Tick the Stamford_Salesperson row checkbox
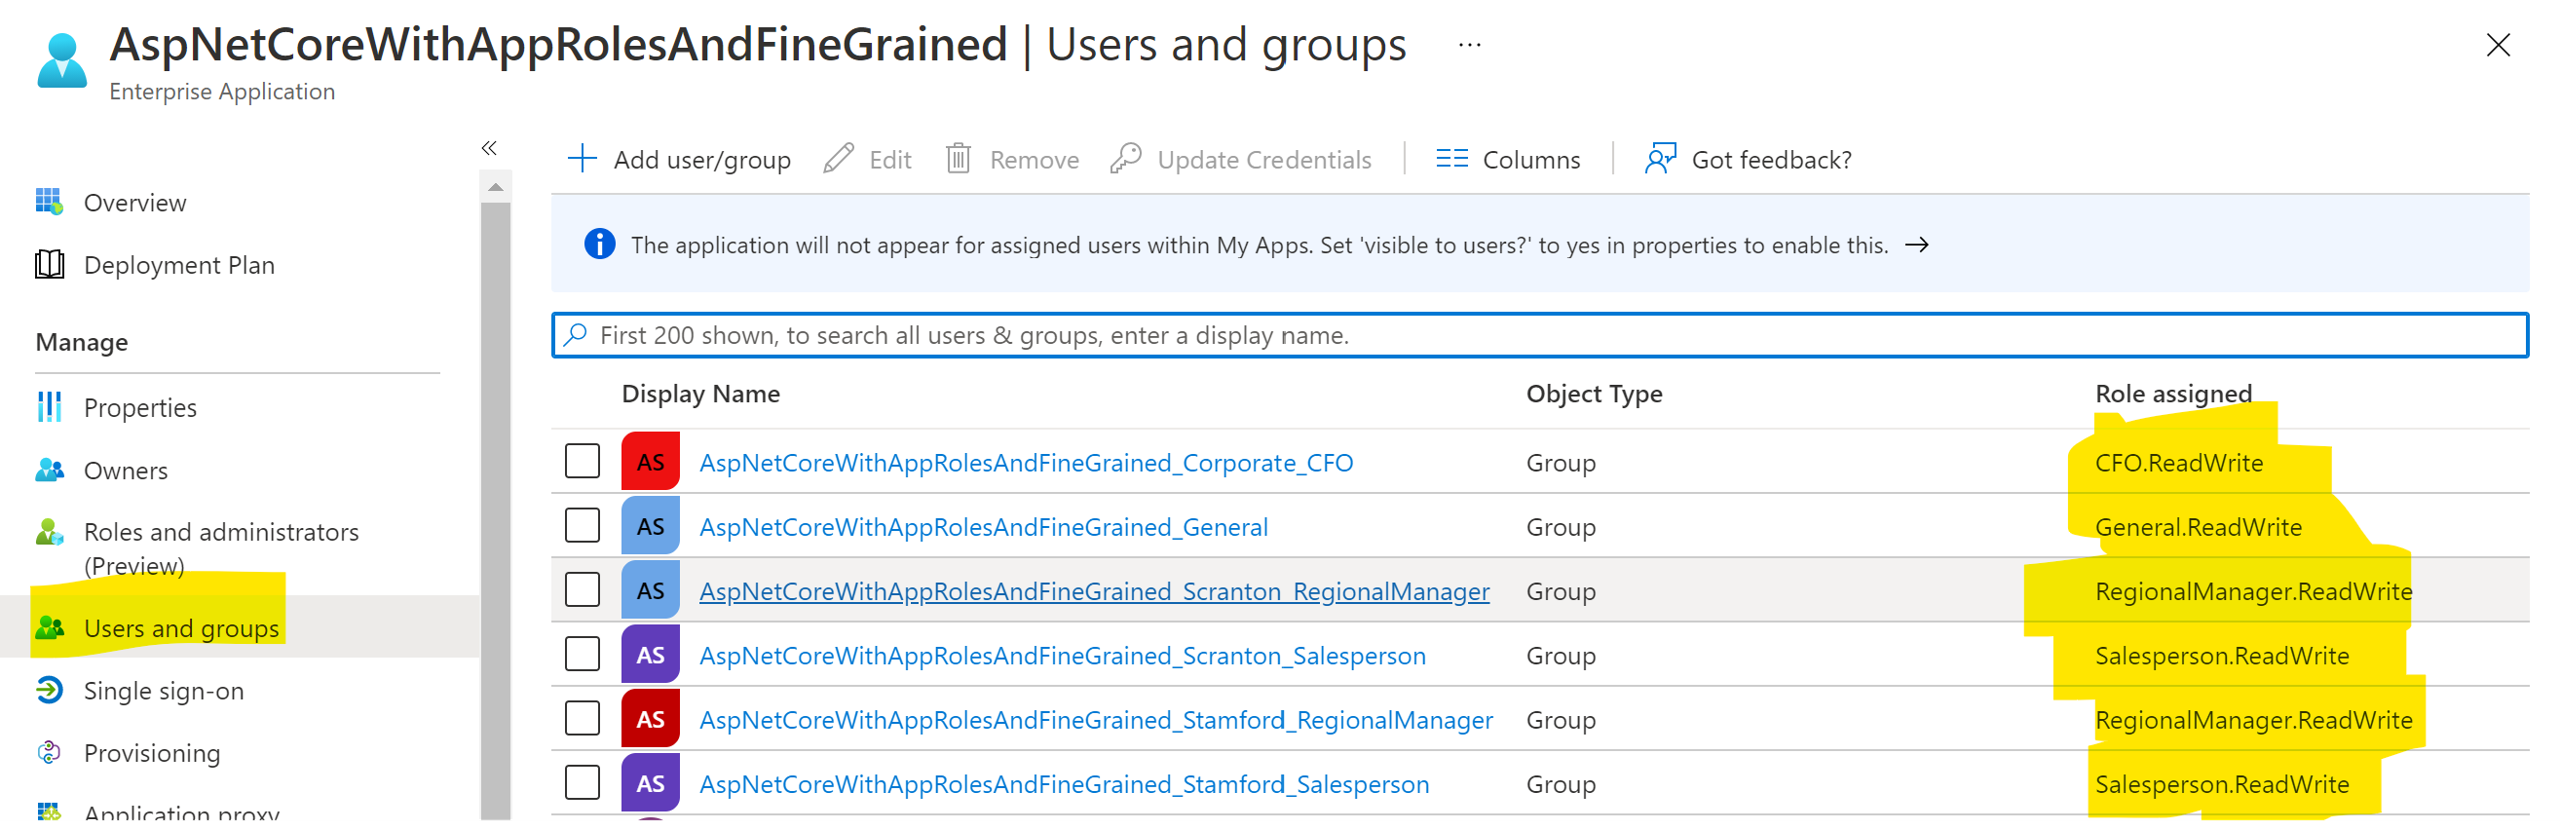This screenshot has width=2560, height=830. (582, 783)
